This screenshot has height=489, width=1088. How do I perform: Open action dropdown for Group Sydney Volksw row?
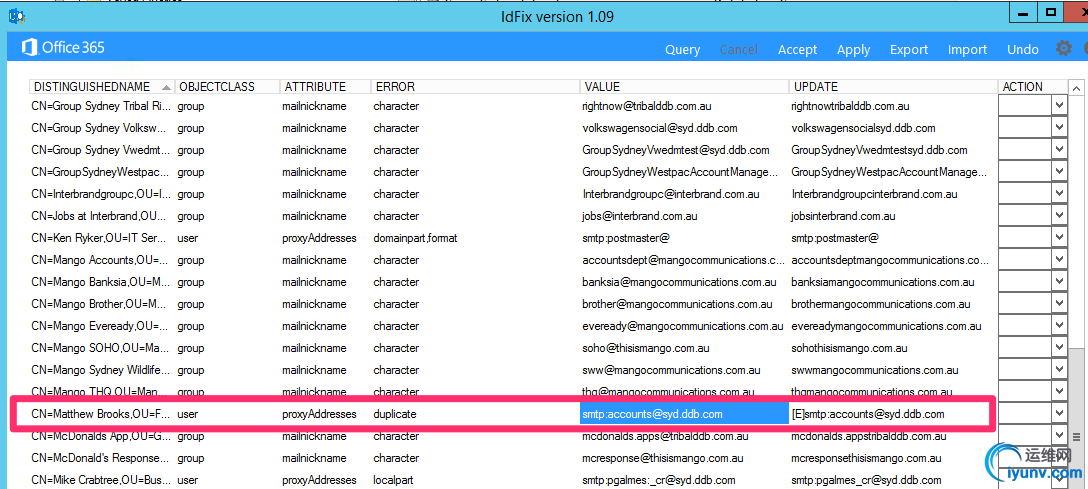click(1059, 128)
